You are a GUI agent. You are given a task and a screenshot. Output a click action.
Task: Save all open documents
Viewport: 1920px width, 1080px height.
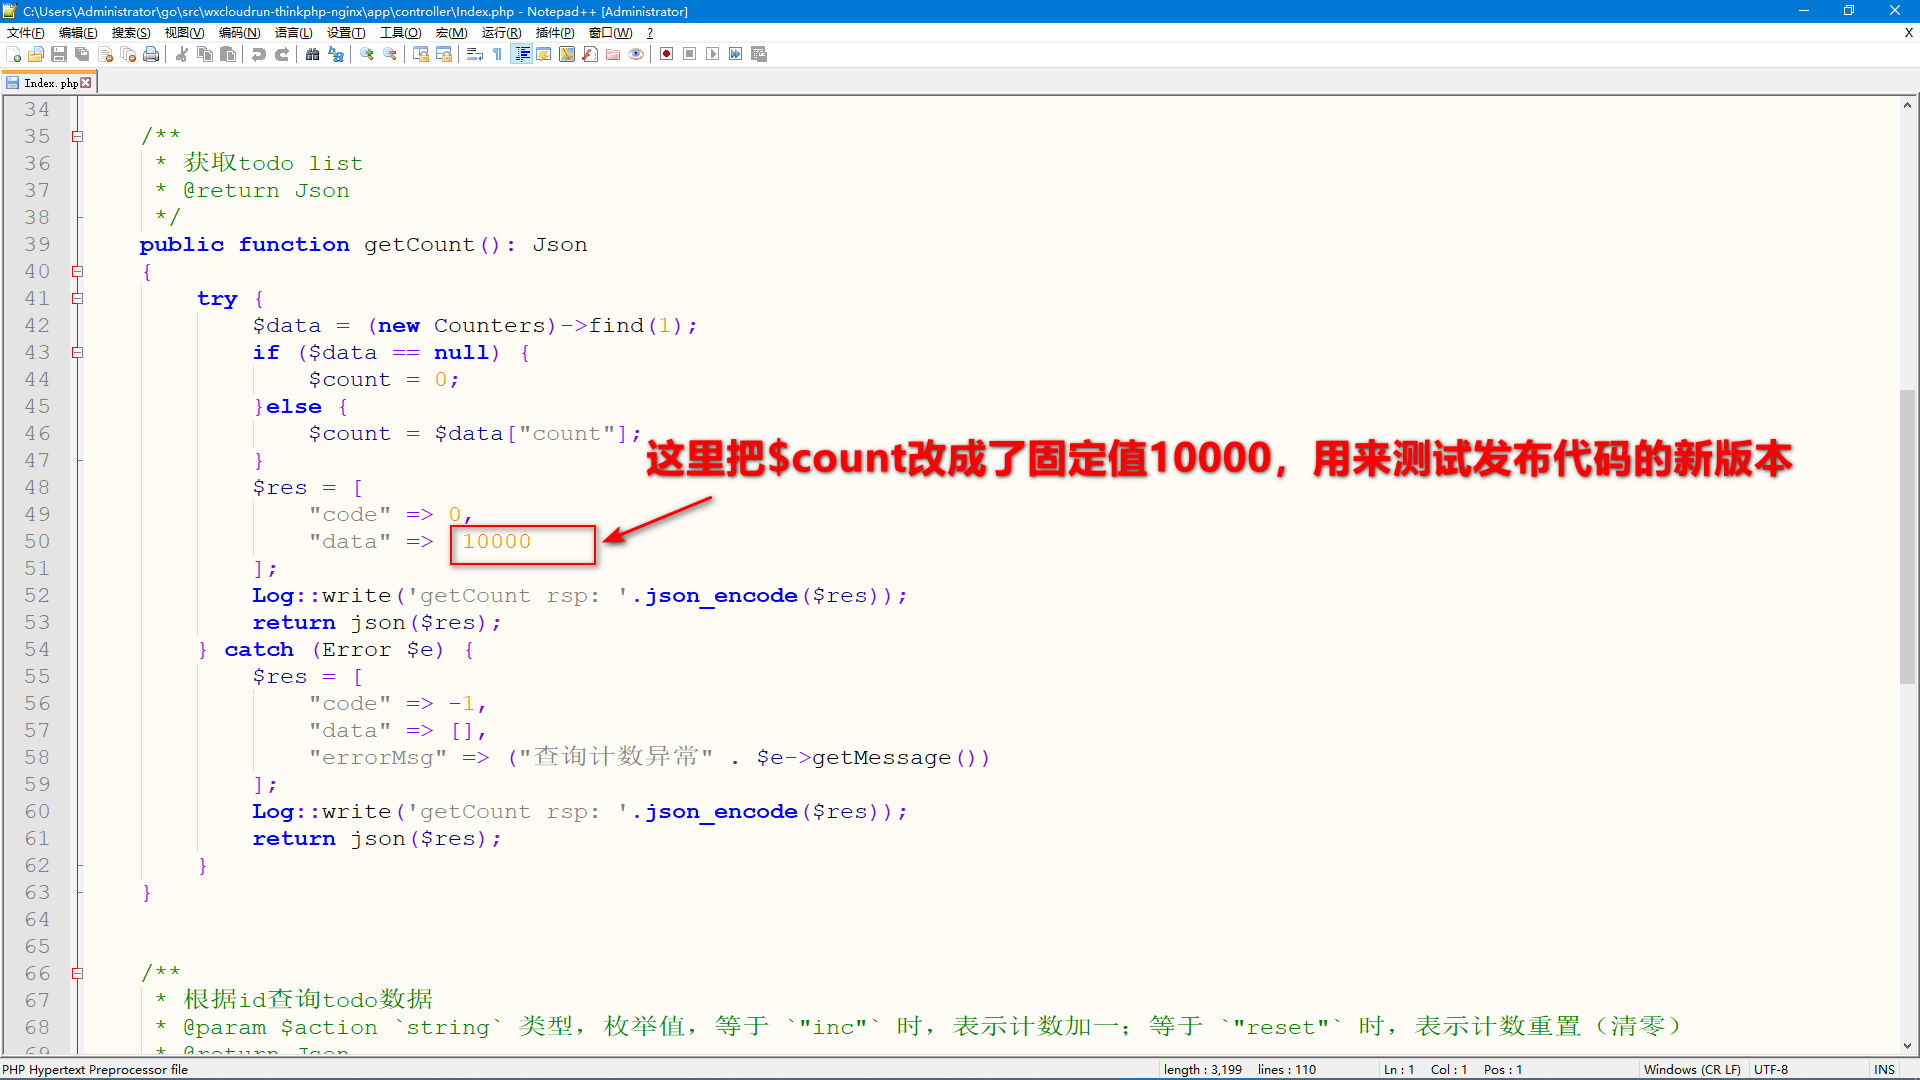click(84, 54)
